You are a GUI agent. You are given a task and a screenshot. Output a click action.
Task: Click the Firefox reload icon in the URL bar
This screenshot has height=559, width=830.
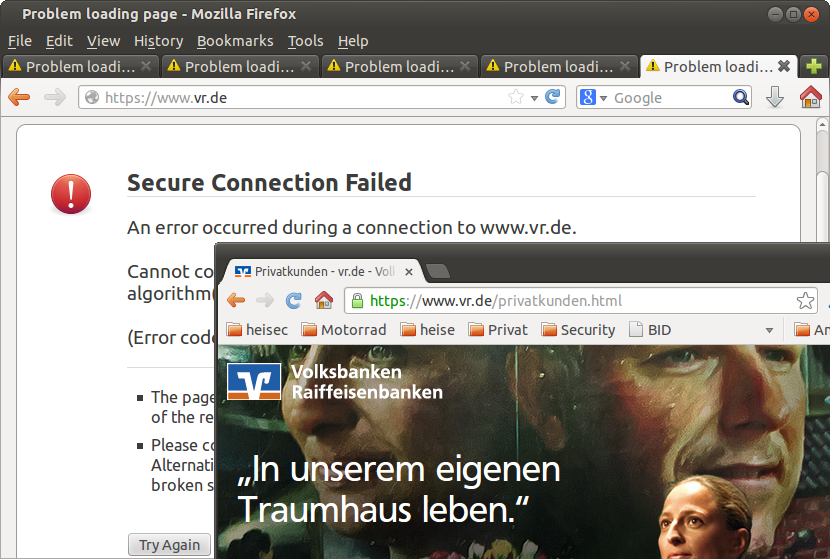pos(553,97)
